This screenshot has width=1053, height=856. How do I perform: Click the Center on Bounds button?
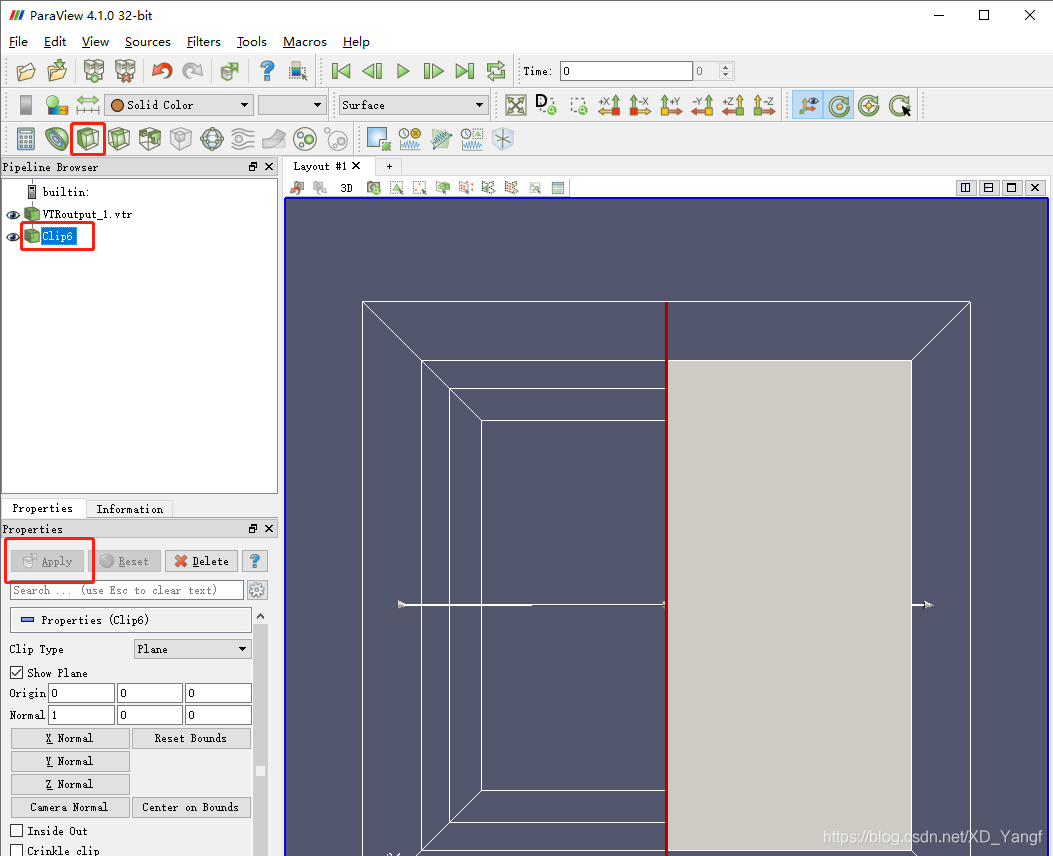click(191, 807)
